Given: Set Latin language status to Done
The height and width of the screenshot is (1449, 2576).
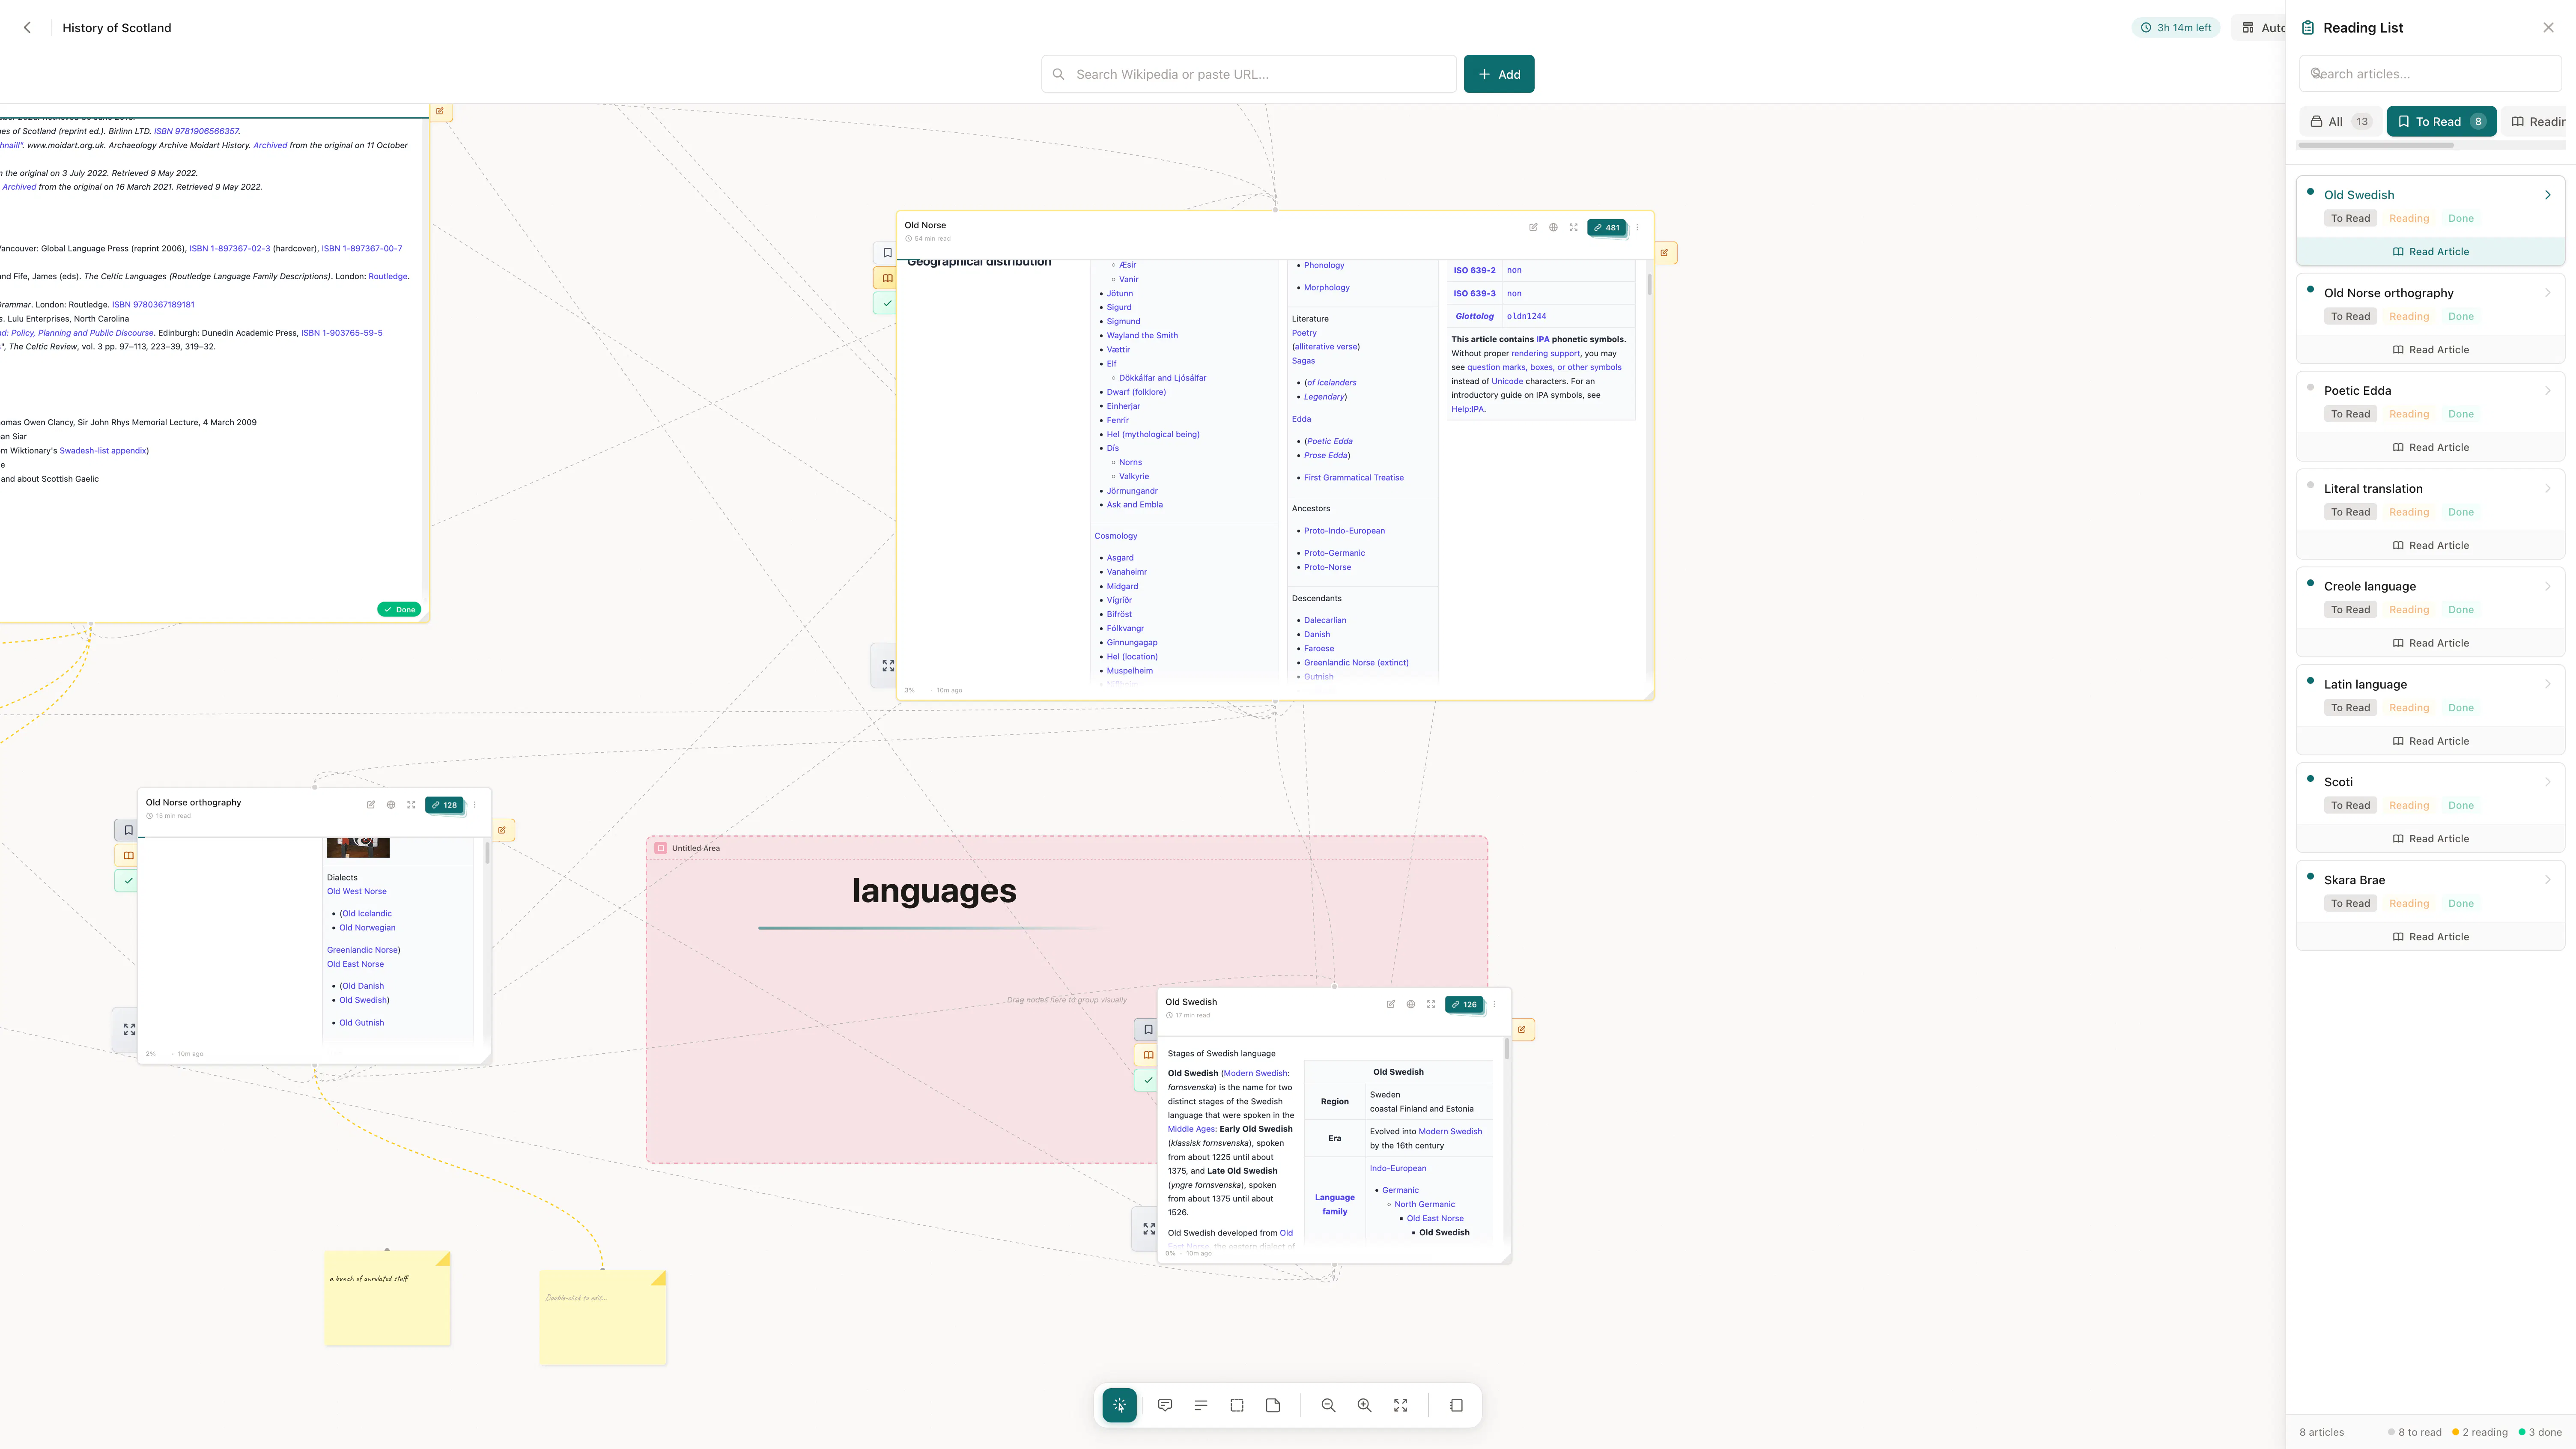Looking at the screenshot, I should point(2460,708).
